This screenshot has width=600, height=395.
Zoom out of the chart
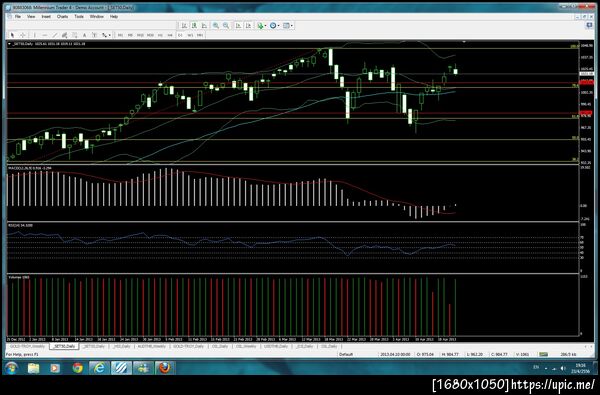click(x=226, y=26)
